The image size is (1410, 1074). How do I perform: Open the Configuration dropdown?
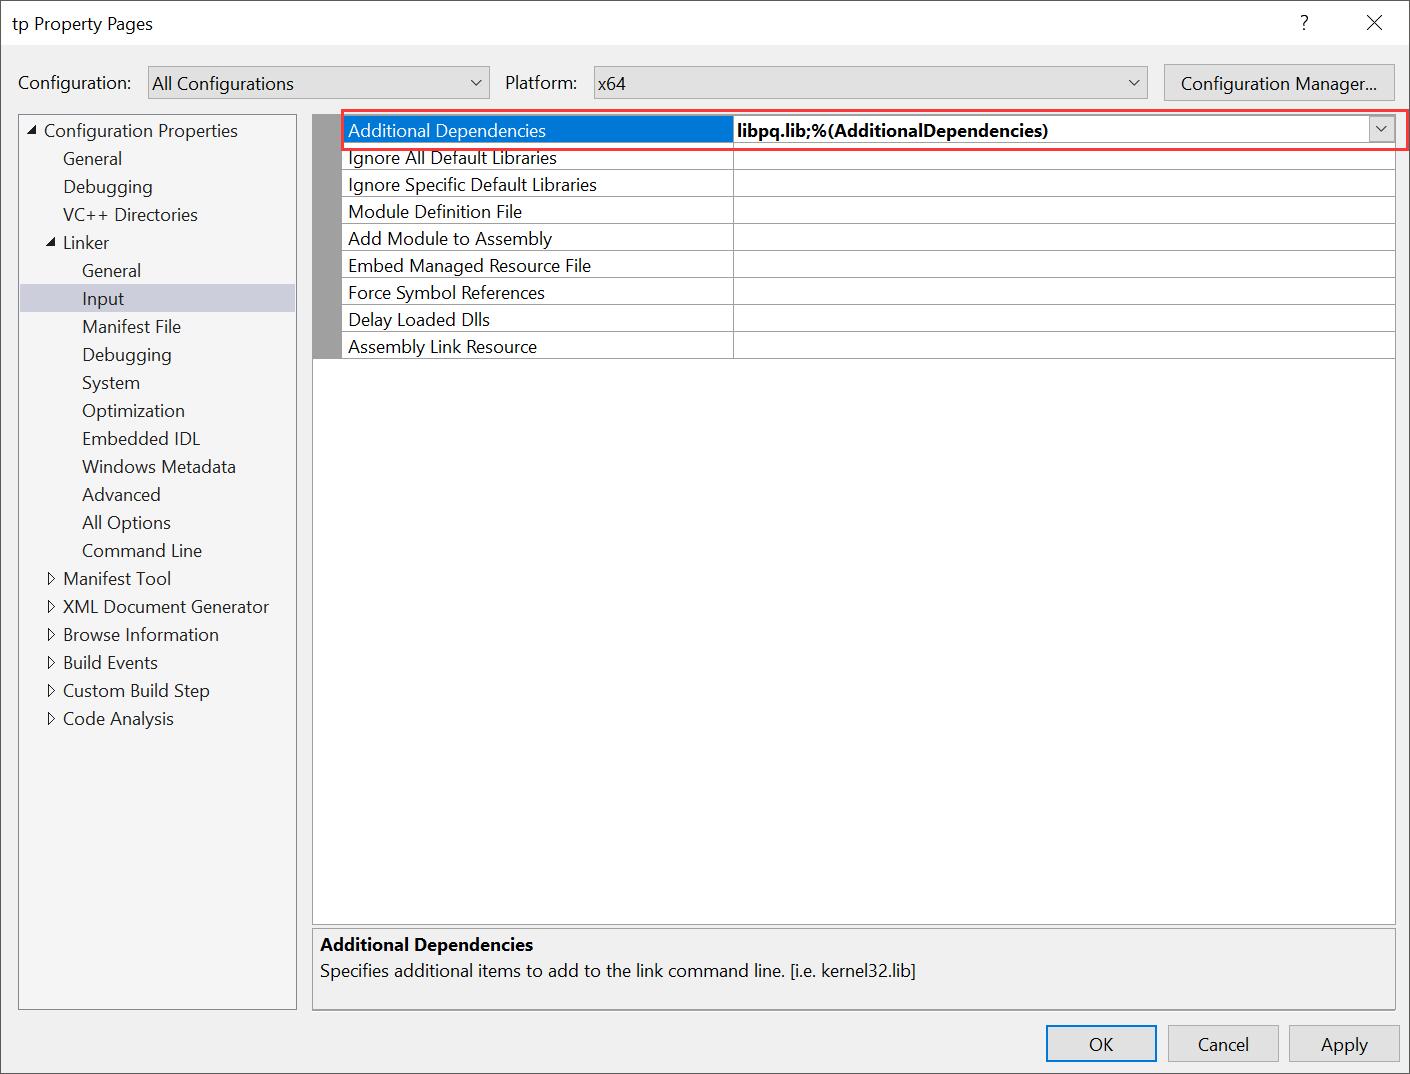(474, 83)
